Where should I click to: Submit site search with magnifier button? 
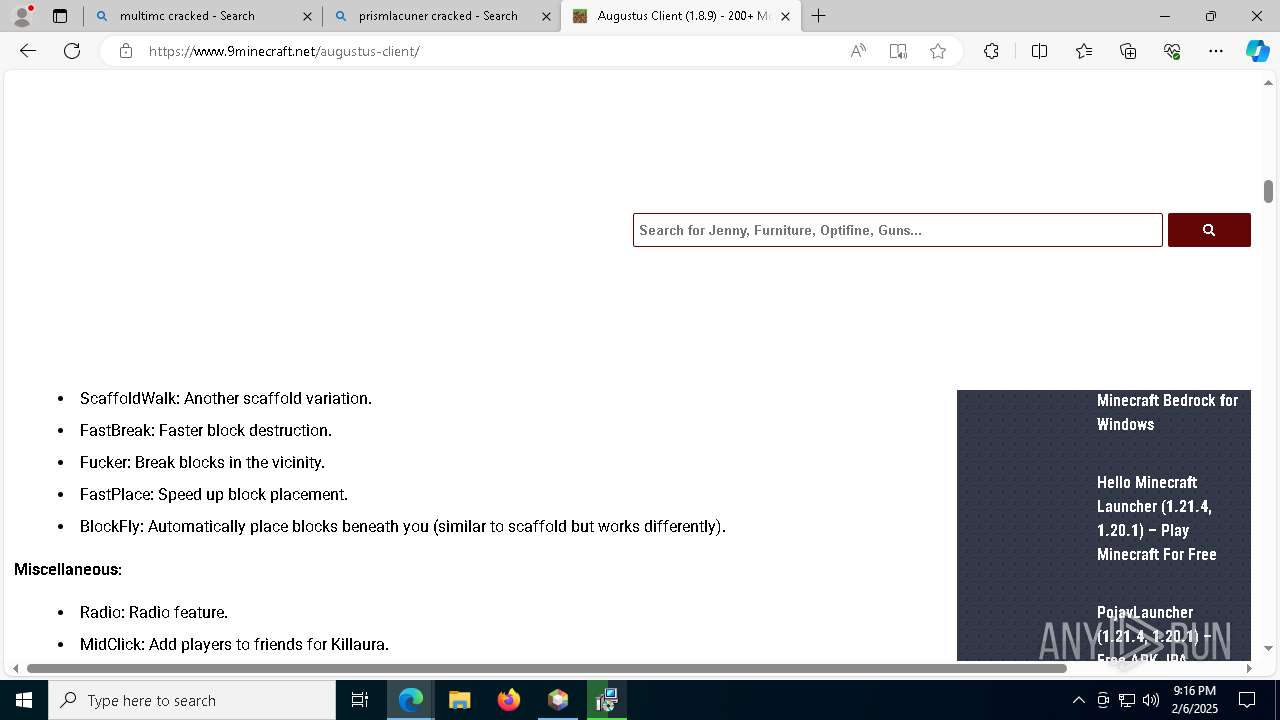tap(1209, 230)
